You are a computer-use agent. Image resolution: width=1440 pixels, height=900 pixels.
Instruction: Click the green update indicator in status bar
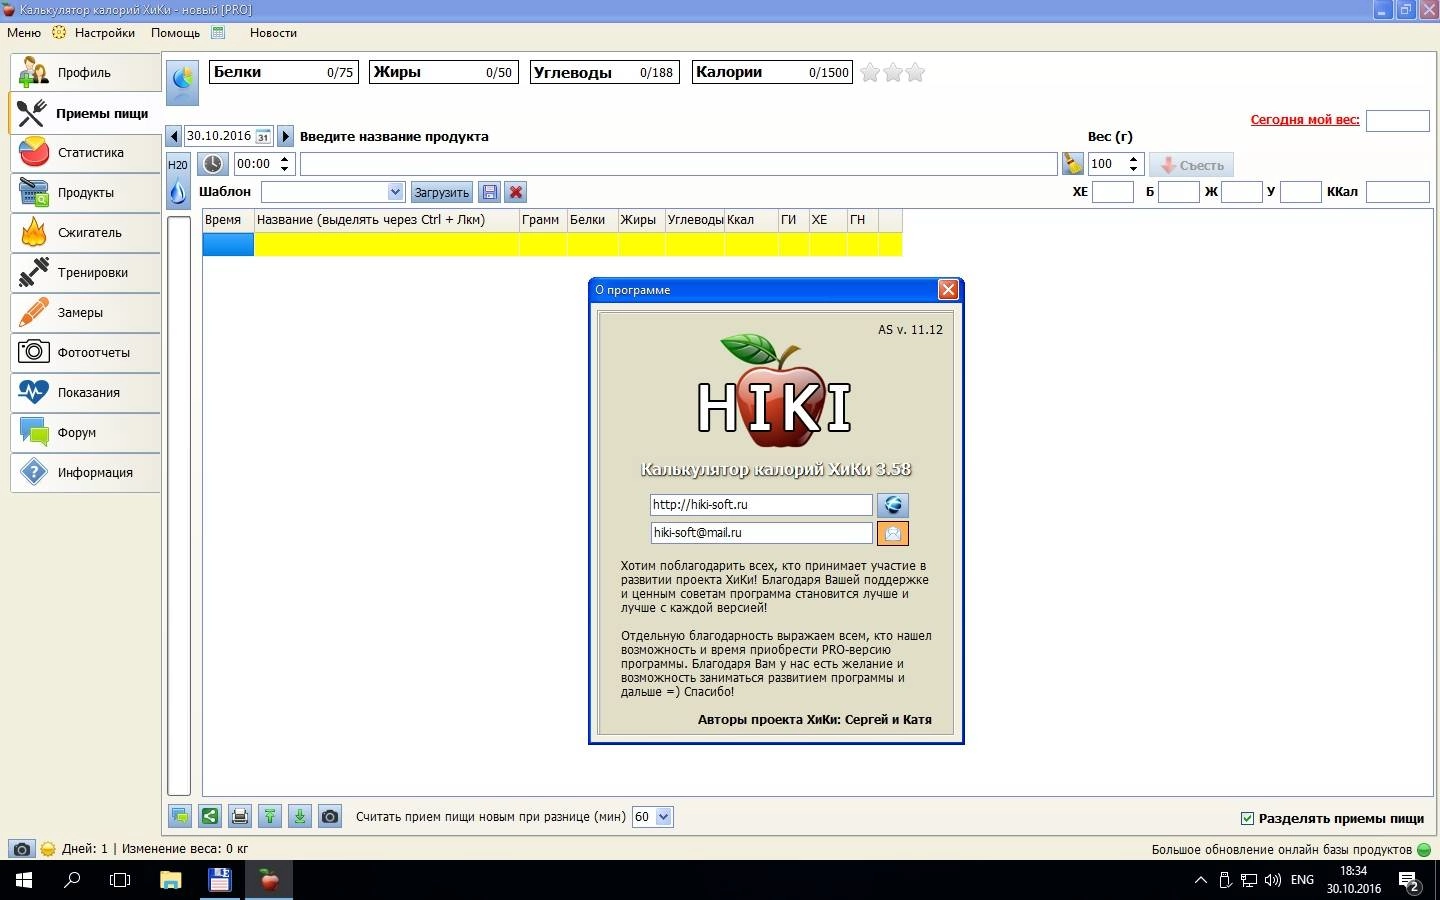coord(1424,850)
